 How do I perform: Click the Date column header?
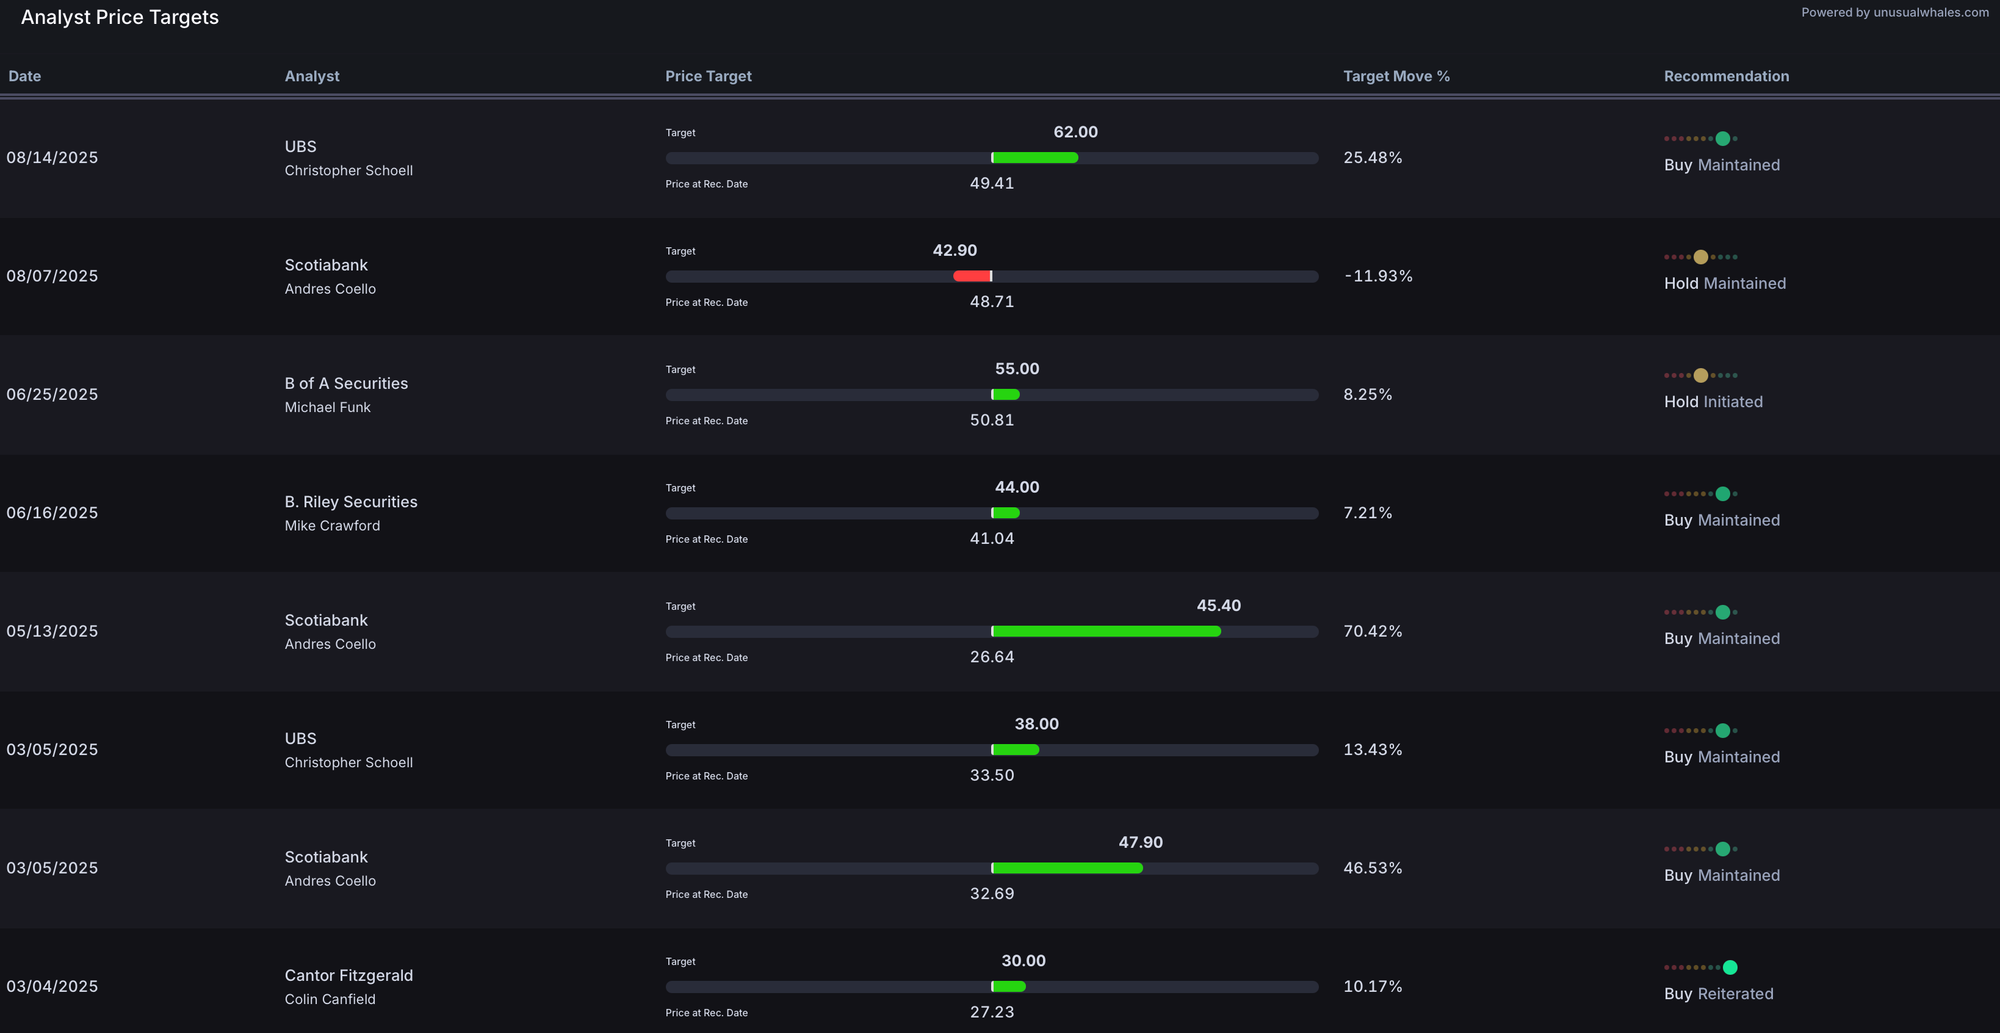(25, 76)
